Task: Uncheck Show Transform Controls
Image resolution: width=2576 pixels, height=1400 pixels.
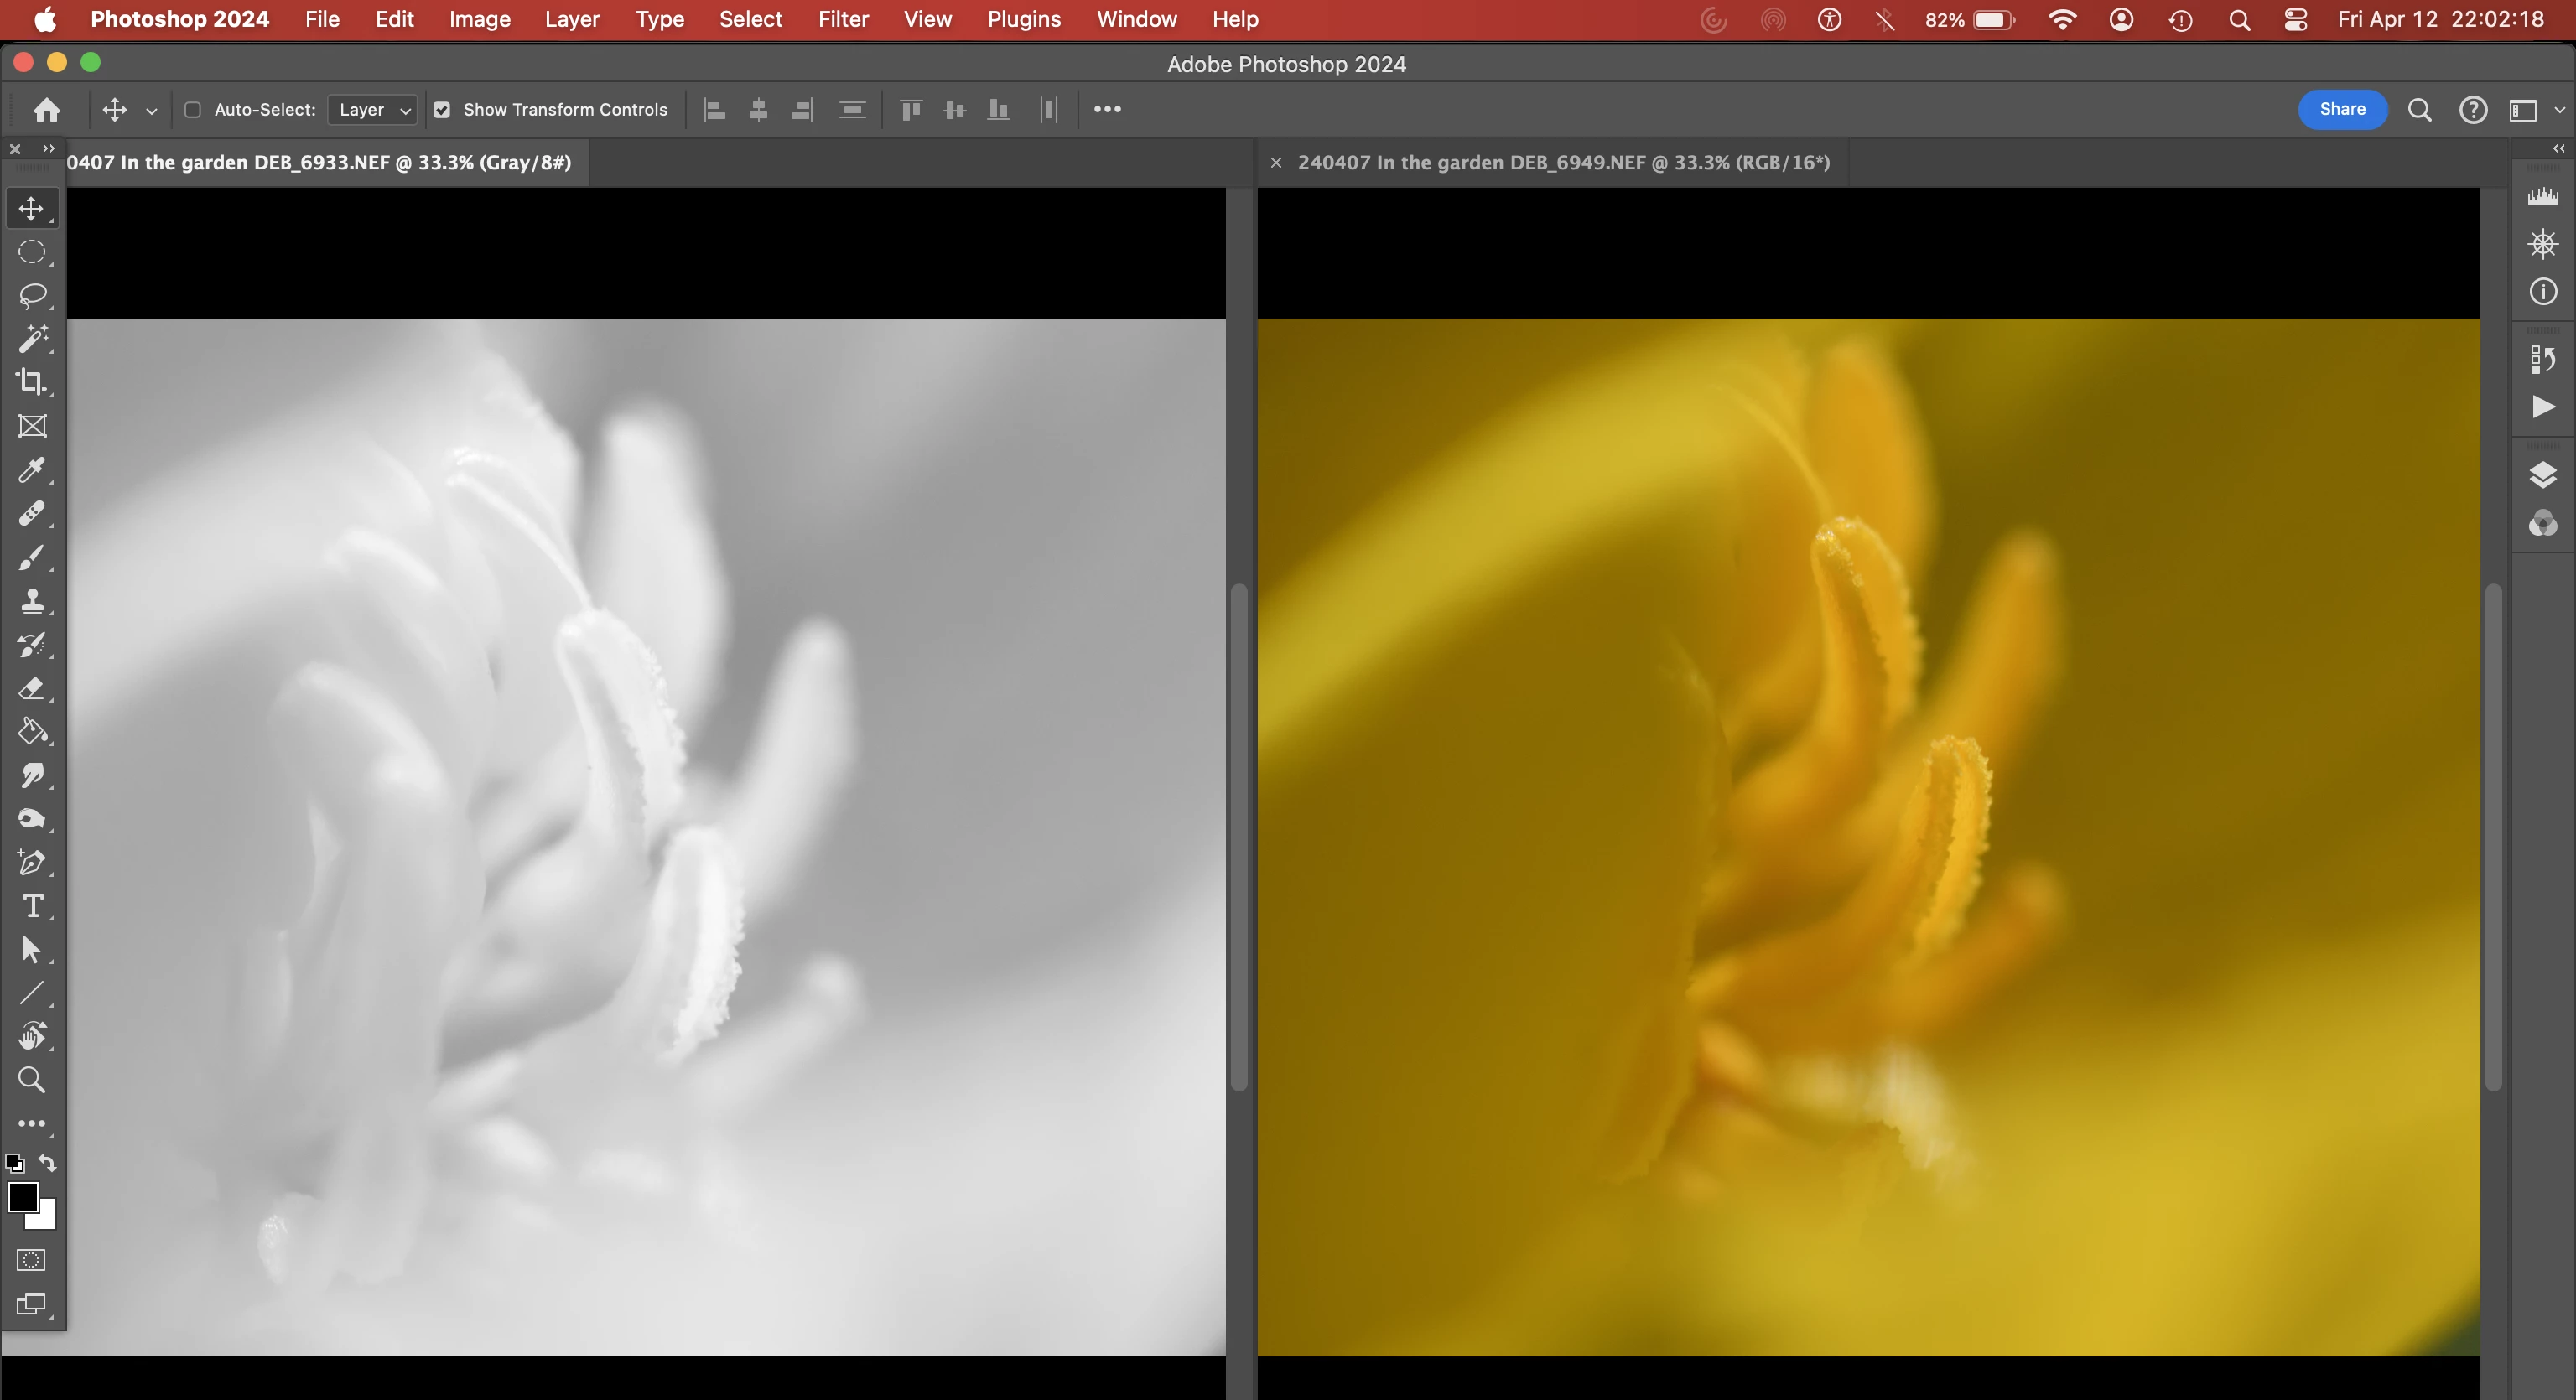Action: click(x=441, y=110)
